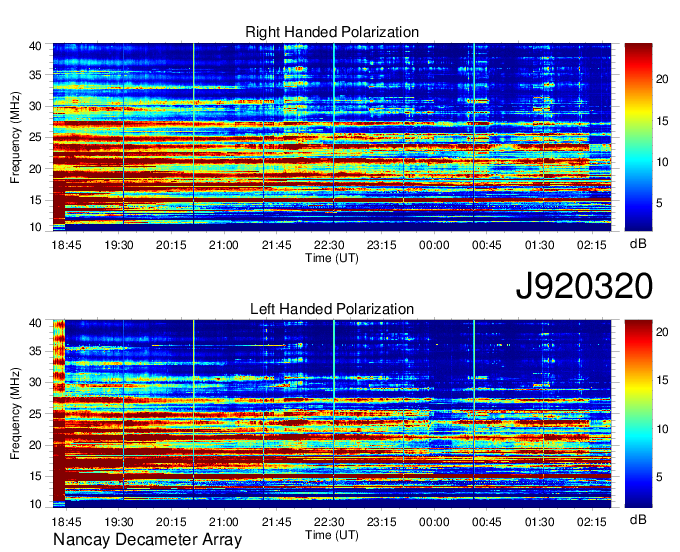Click 21:45 tick on Right Handed time axis
Screen dimensions: 680x552
(x=277, y=245)
